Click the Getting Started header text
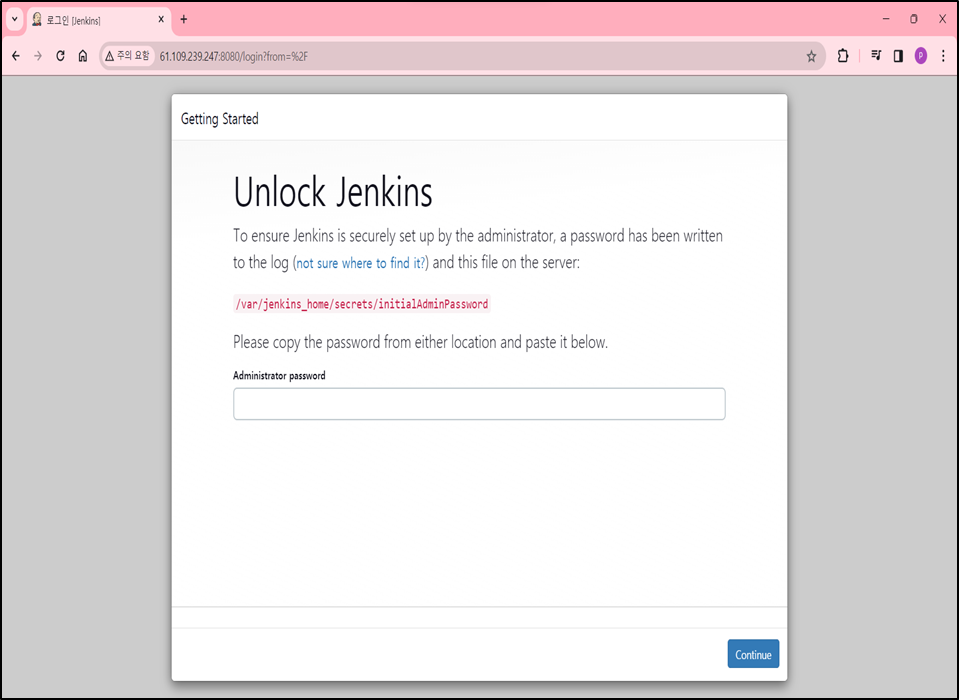The height and width of the screenshot is (700, 959). pos(220,119)
